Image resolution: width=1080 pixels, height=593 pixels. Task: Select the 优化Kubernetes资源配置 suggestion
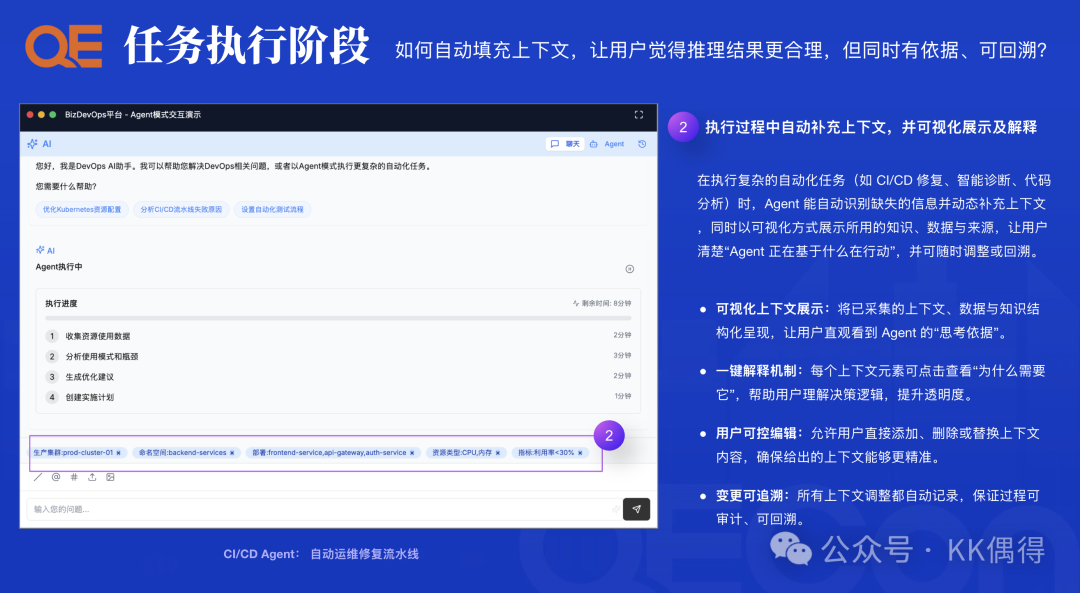coord(82,210)
